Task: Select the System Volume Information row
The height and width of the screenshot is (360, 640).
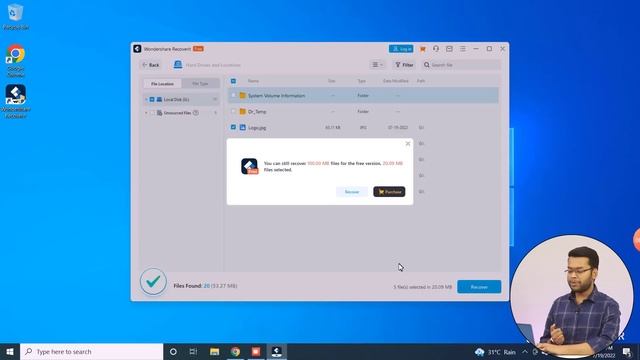Action: pos(363,95)
